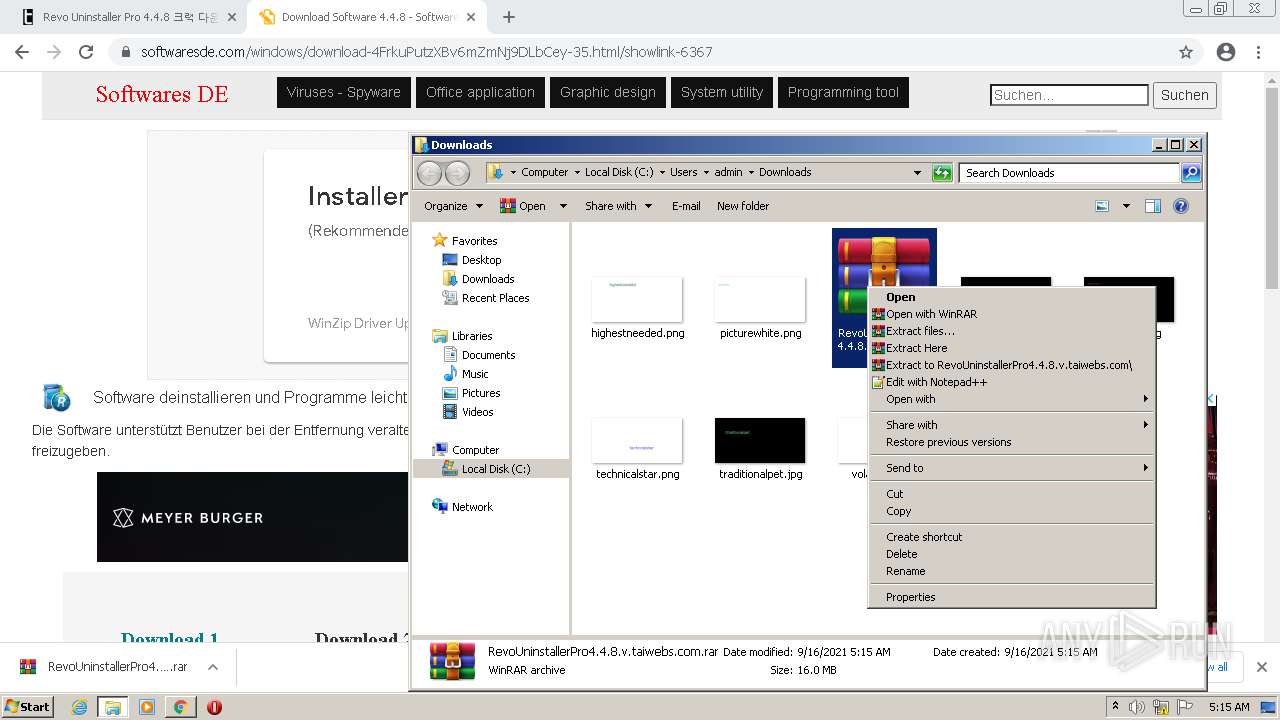Choose Delete in context menu
The width and height of the screenshot is (1280, 720).
click(1011, 554)
